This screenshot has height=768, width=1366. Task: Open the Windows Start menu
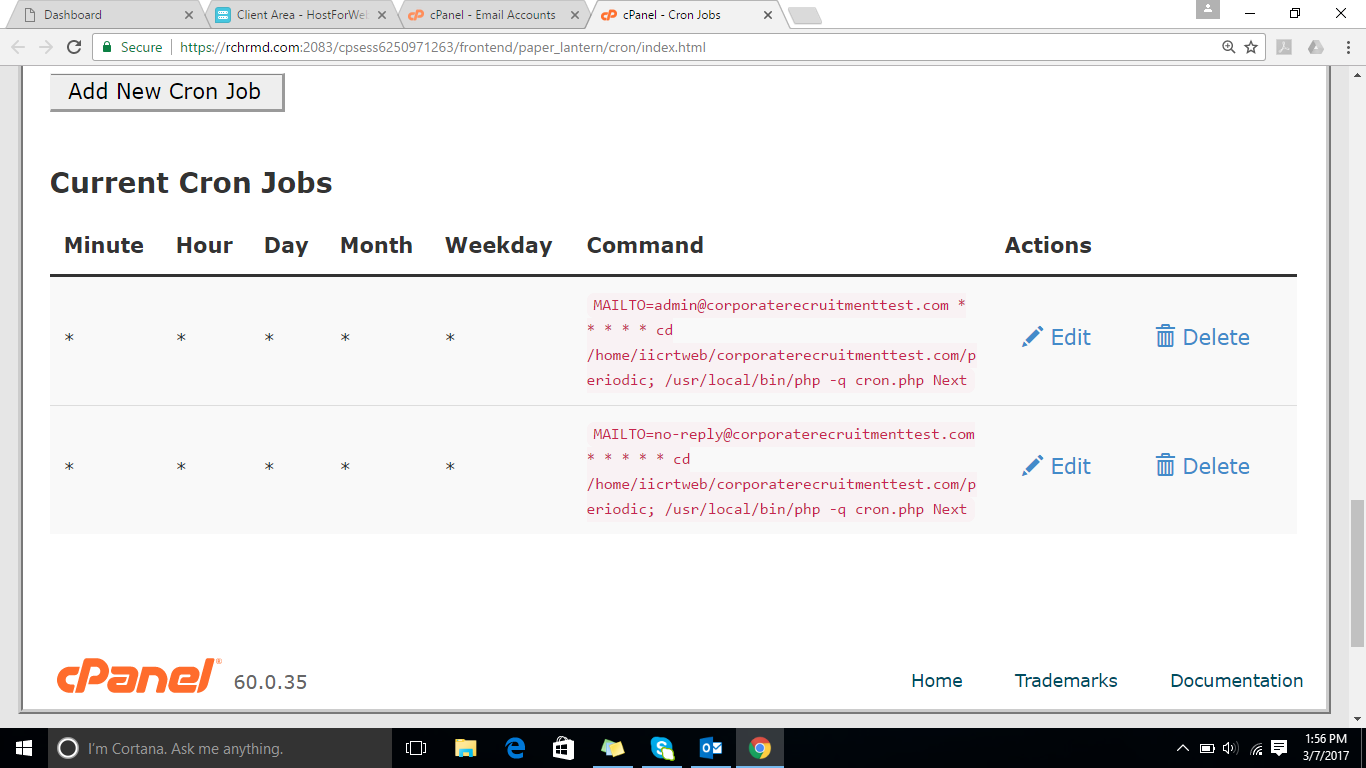tap(23, 748)
